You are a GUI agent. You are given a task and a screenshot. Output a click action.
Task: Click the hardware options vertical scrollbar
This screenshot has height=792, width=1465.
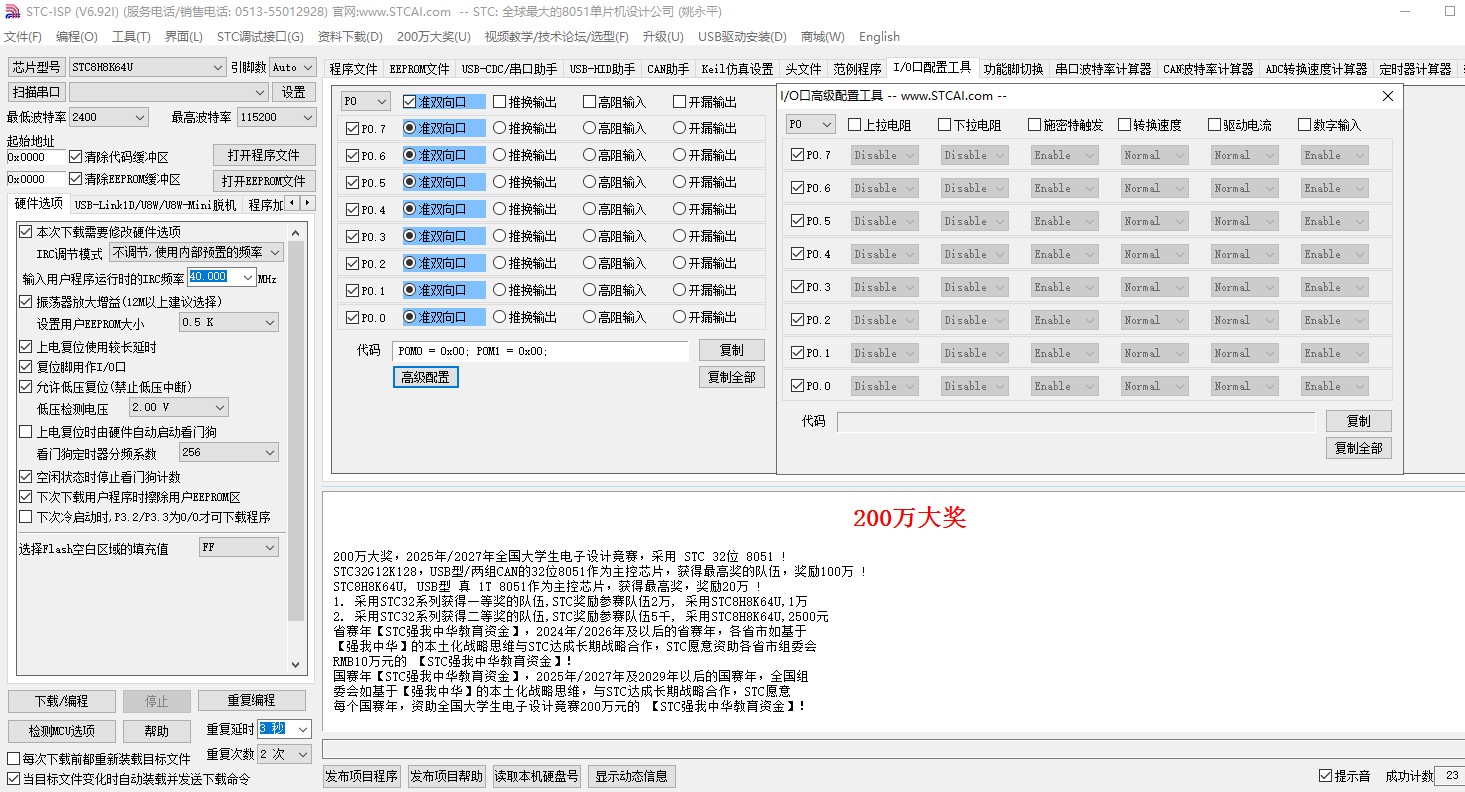296,446
